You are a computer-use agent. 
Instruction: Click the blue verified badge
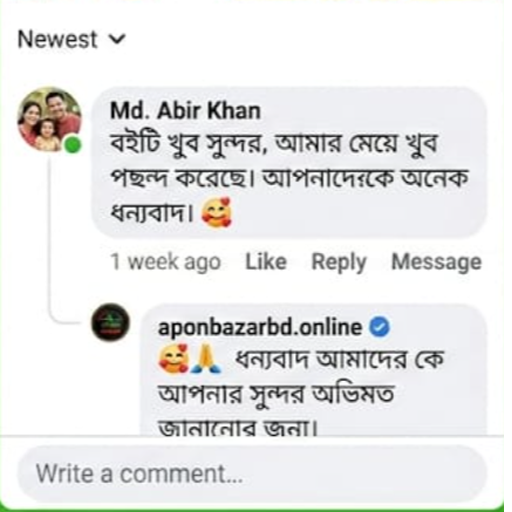(379, 327)
